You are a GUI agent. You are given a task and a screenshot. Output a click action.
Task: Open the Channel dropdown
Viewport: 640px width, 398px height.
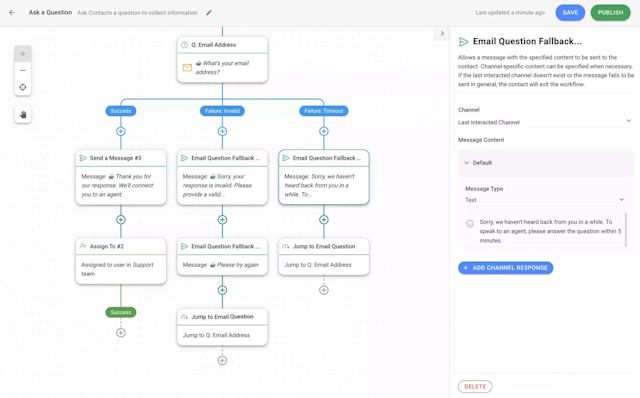(x=545, y=122)
